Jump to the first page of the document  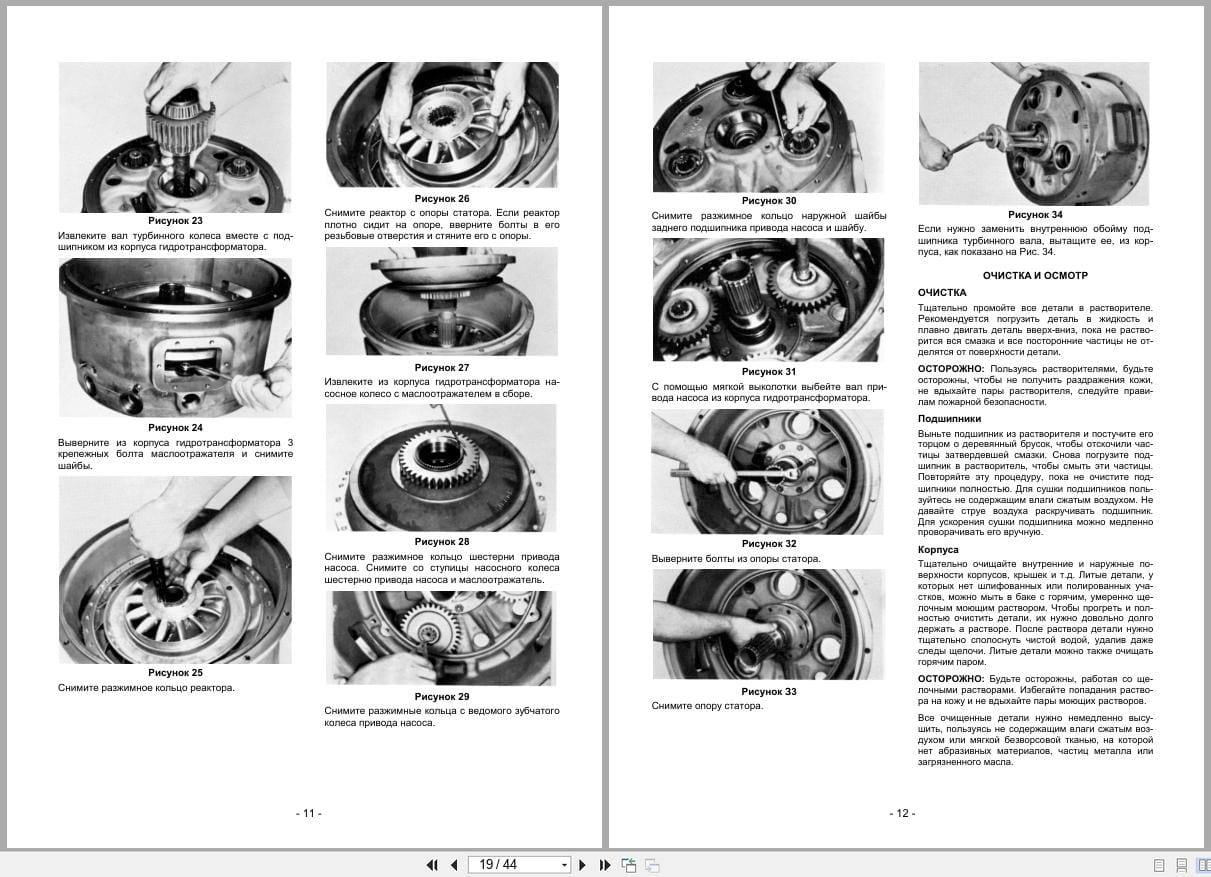tap(433, 864)
